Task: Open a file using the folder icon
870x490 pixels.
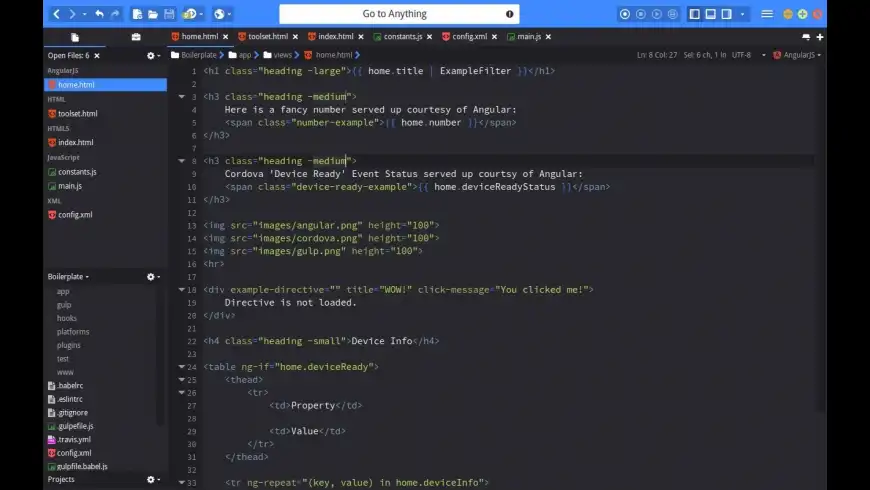Action: [x=153, y=14]
